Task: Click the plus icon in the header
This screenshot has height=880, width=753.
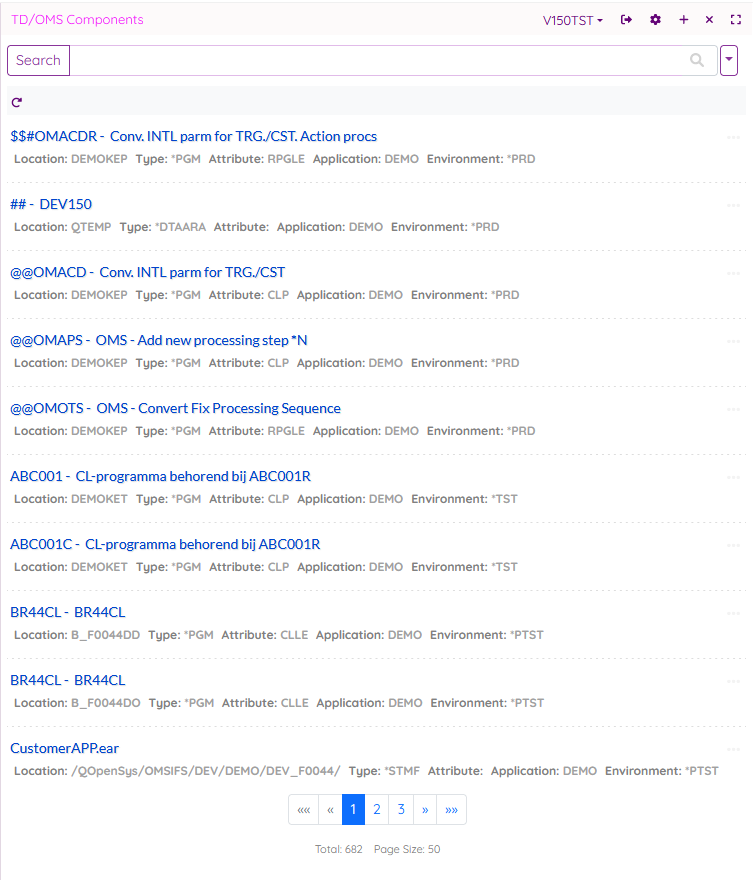Action: click(684, 20)
